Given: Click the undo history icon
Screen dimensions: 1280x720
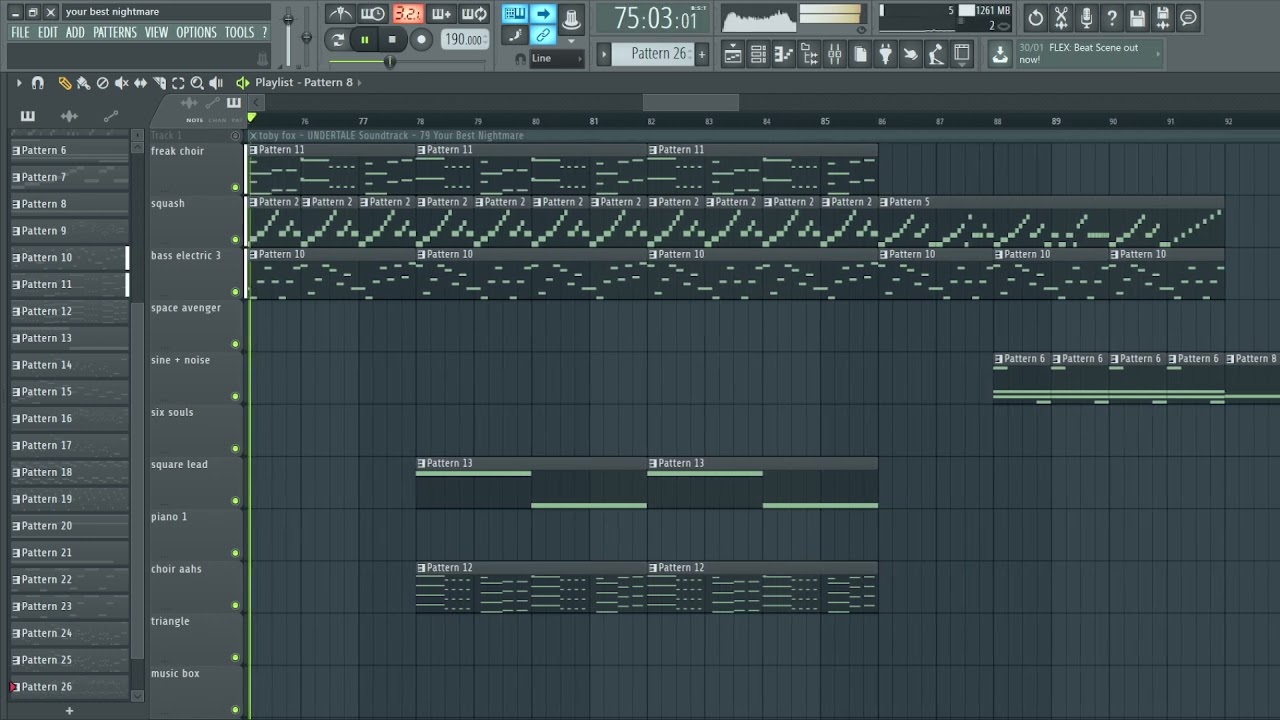Looking at the screenshot, I should point(1035,17).
